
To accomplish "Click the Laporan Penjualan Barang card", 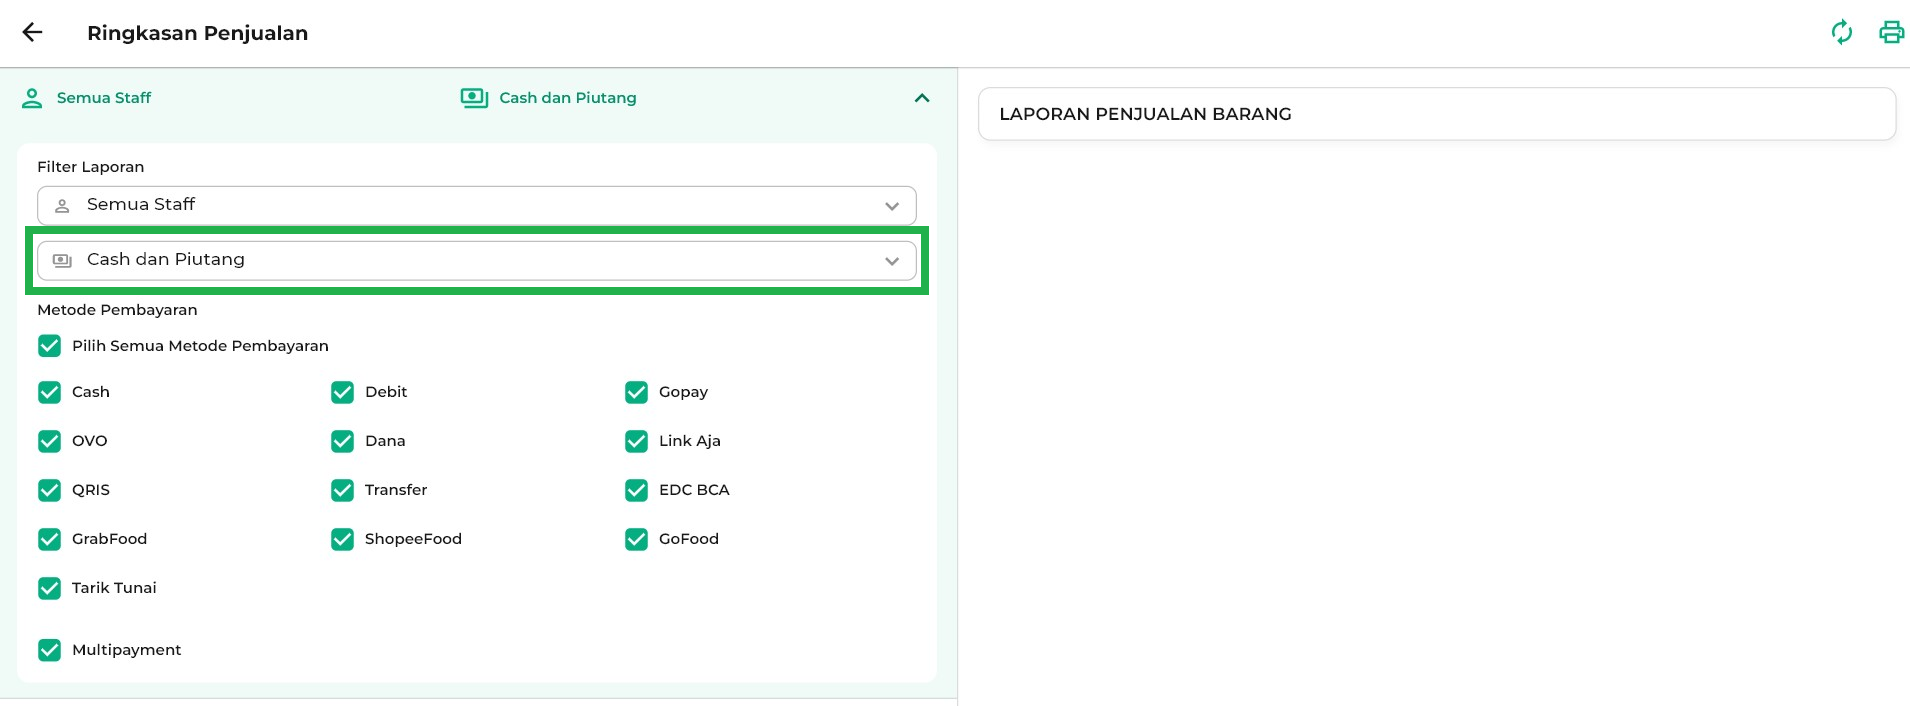I will click(1436, 114).
